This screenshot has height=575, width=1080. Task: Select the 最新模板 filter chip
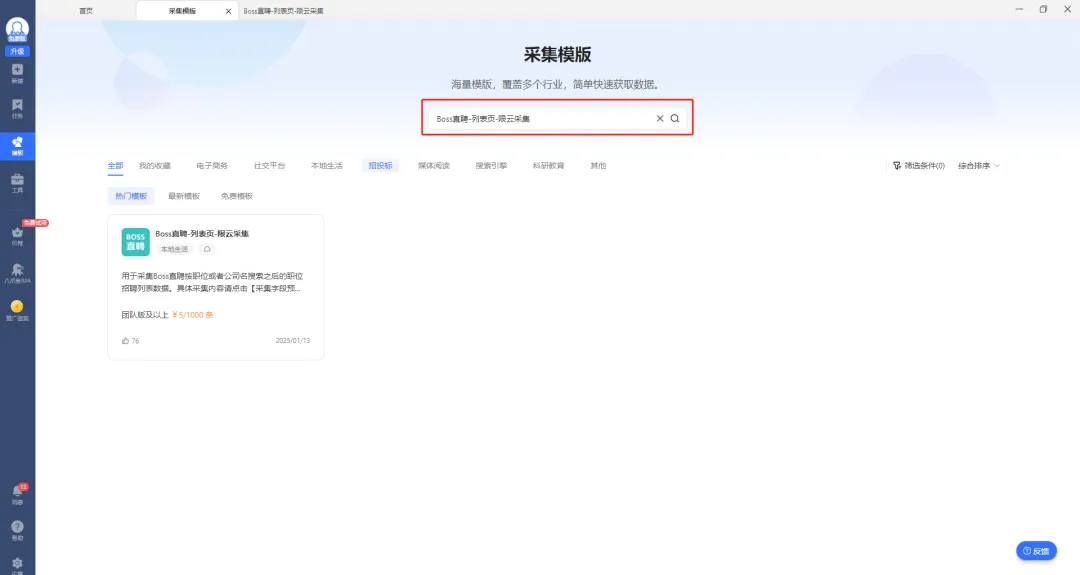(184, 196)
